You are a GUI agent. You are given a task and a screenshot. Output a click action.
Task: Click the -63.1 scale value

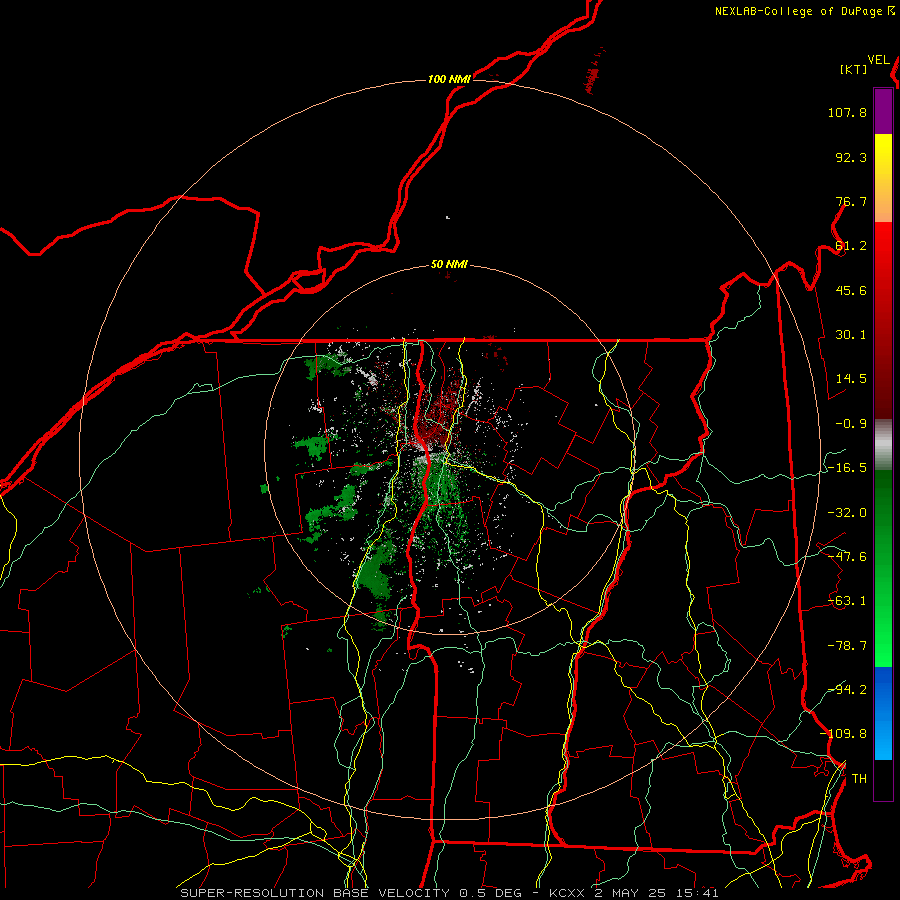847,601
